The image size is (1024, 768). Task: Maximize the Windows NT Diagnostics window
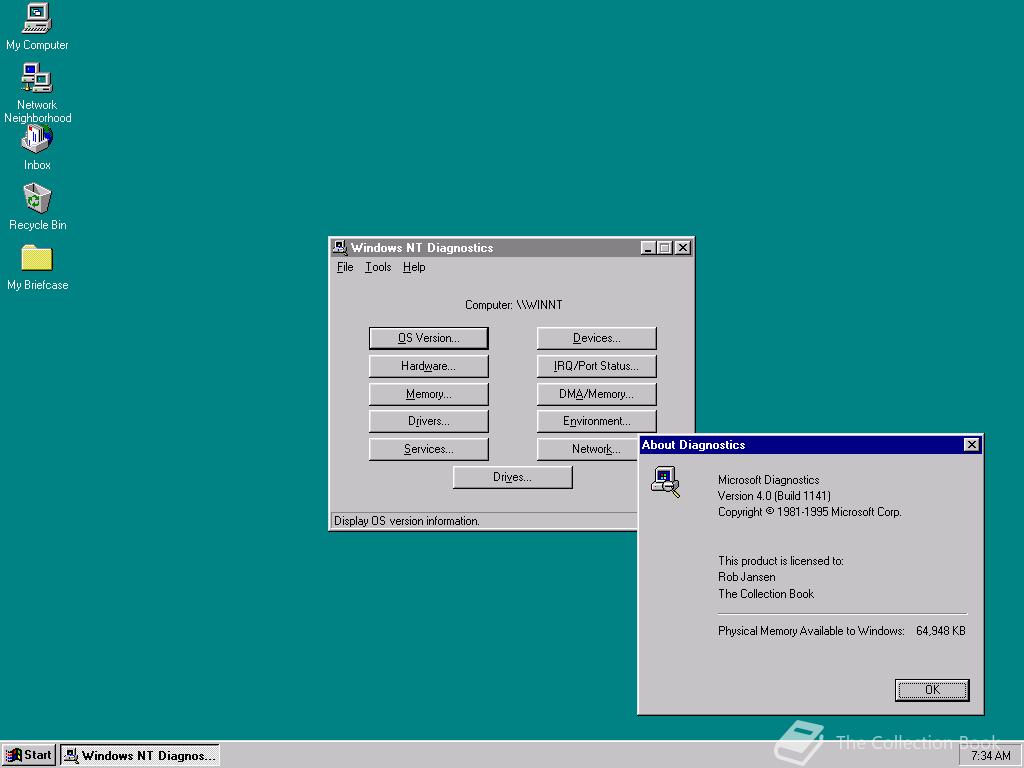tap(664, 248)
